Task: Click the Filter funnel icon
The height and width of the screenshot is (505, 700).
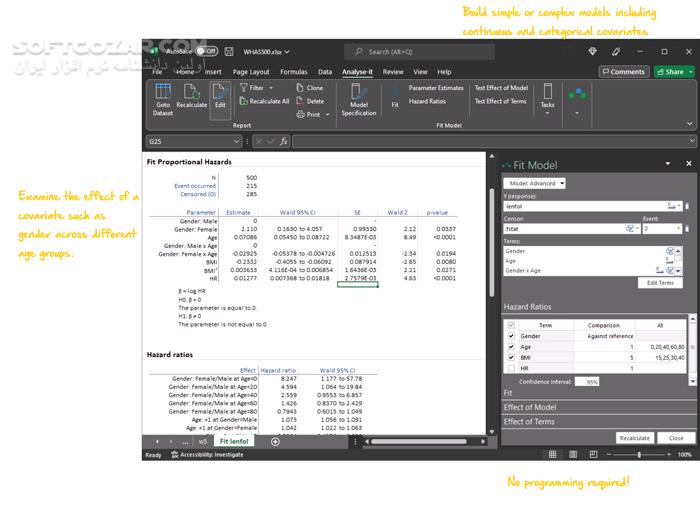Action: pos(243,88)
